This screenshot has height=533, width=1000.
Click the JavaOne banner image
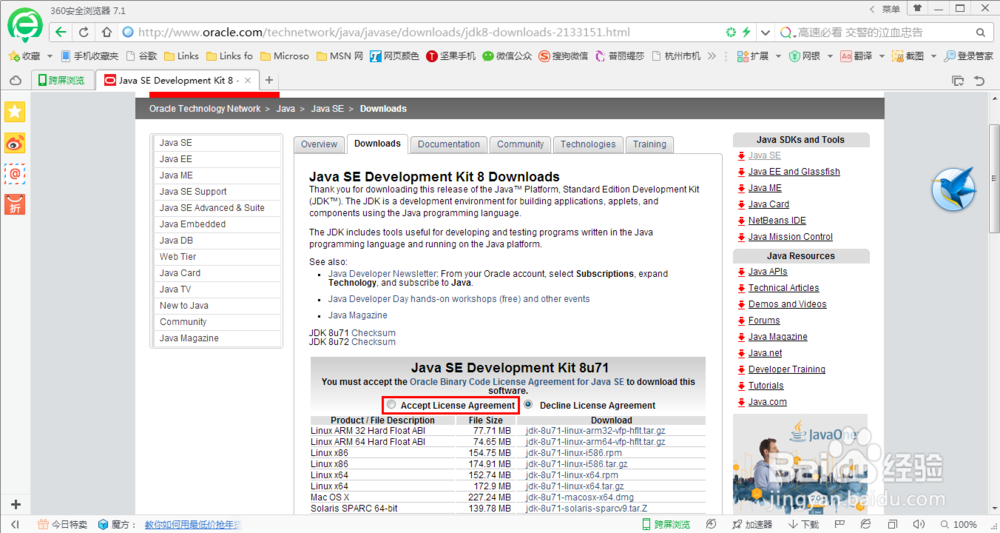click(x=800, y=464)
